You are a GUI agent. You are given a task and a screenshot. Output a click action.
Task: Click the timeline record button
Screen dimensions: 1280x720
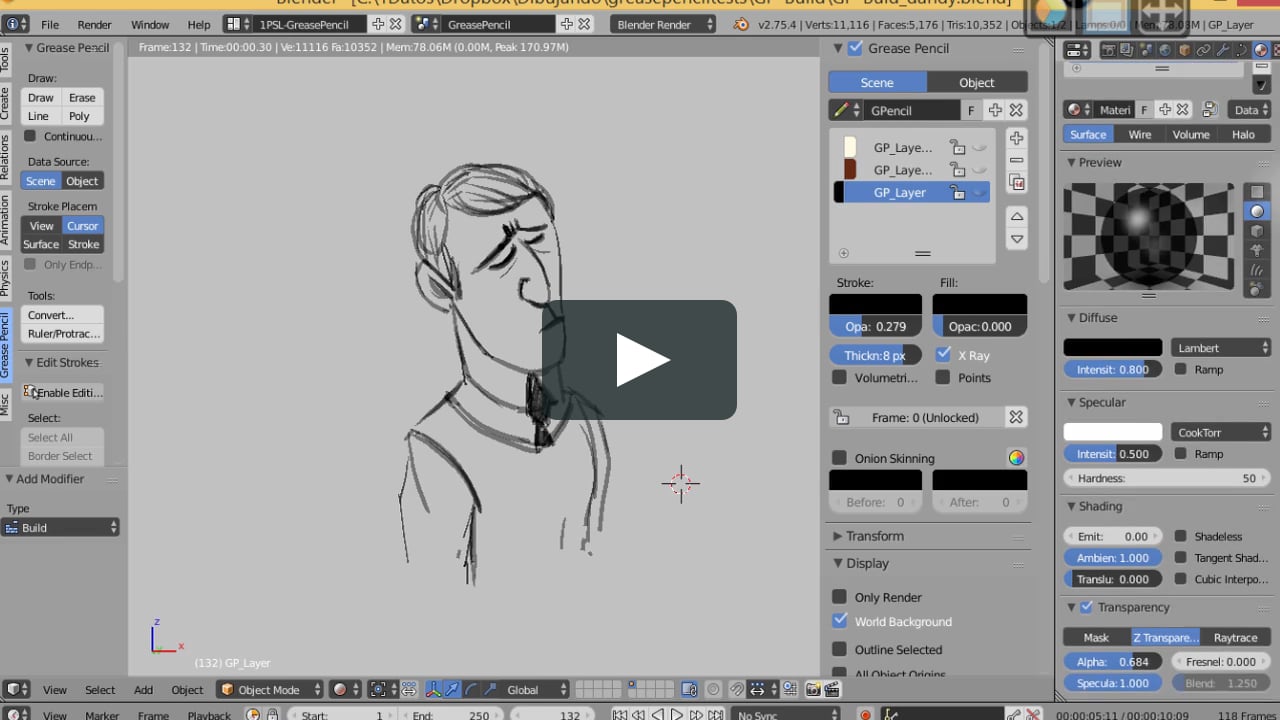click(865, 715)
